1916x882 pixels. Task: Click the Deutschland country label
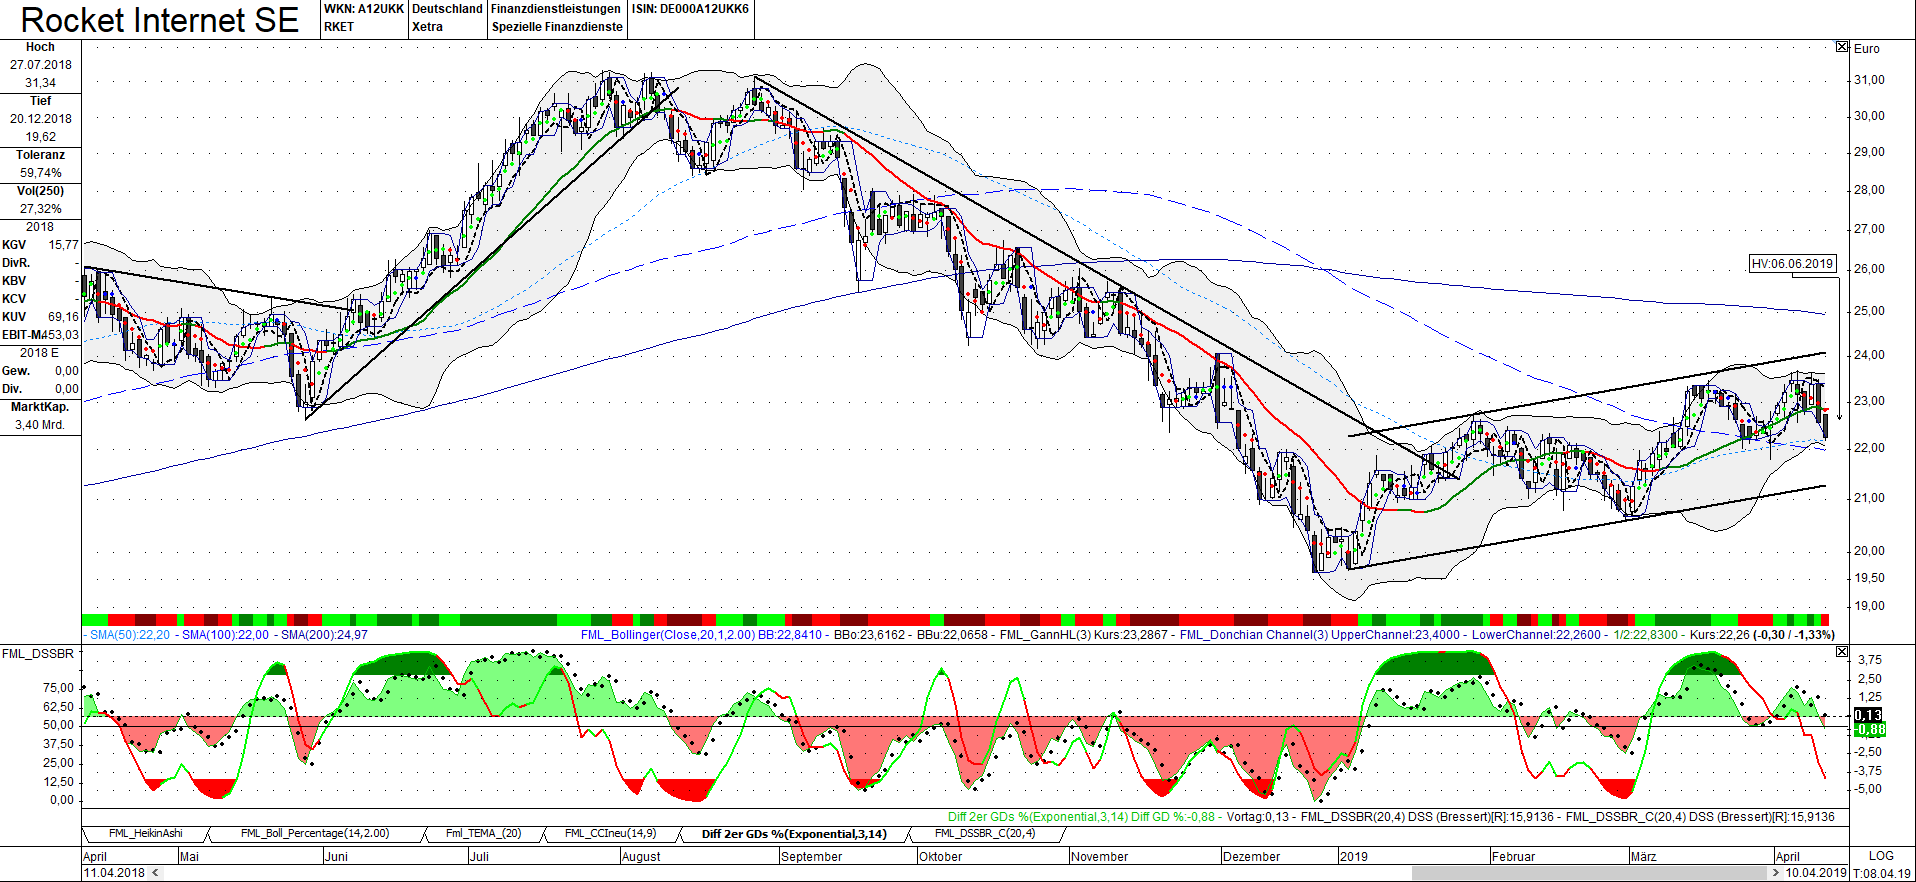[x=447, y=9]
